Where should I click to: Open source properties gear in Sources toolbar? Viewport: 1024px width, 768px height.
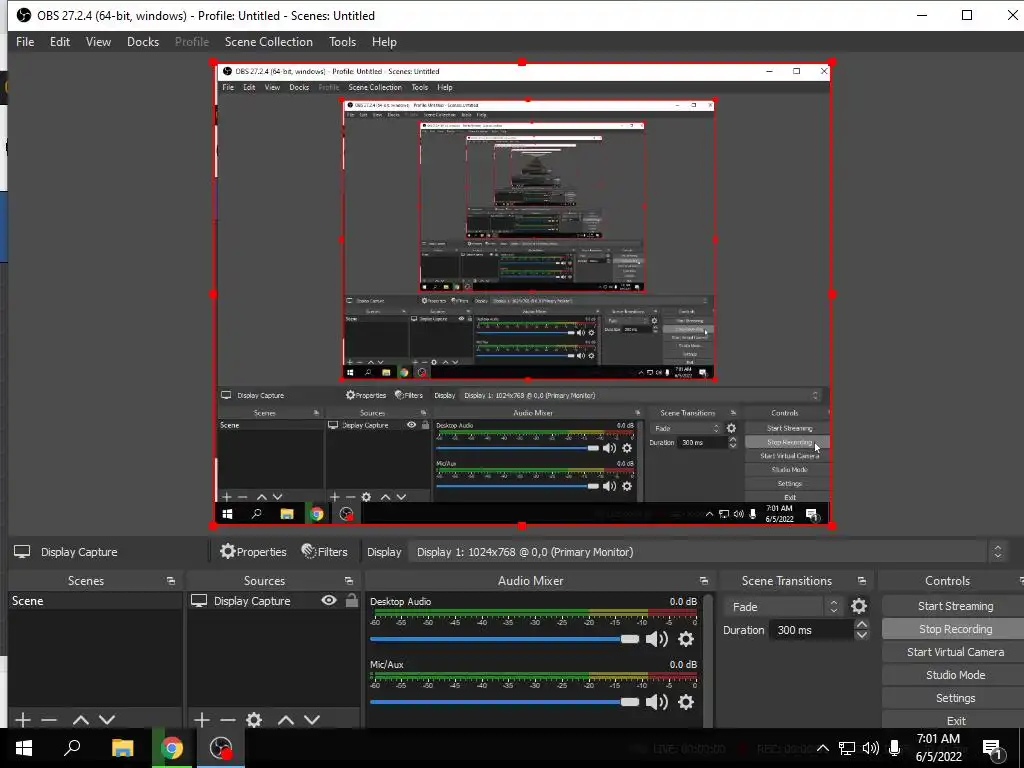pos(254,720)
